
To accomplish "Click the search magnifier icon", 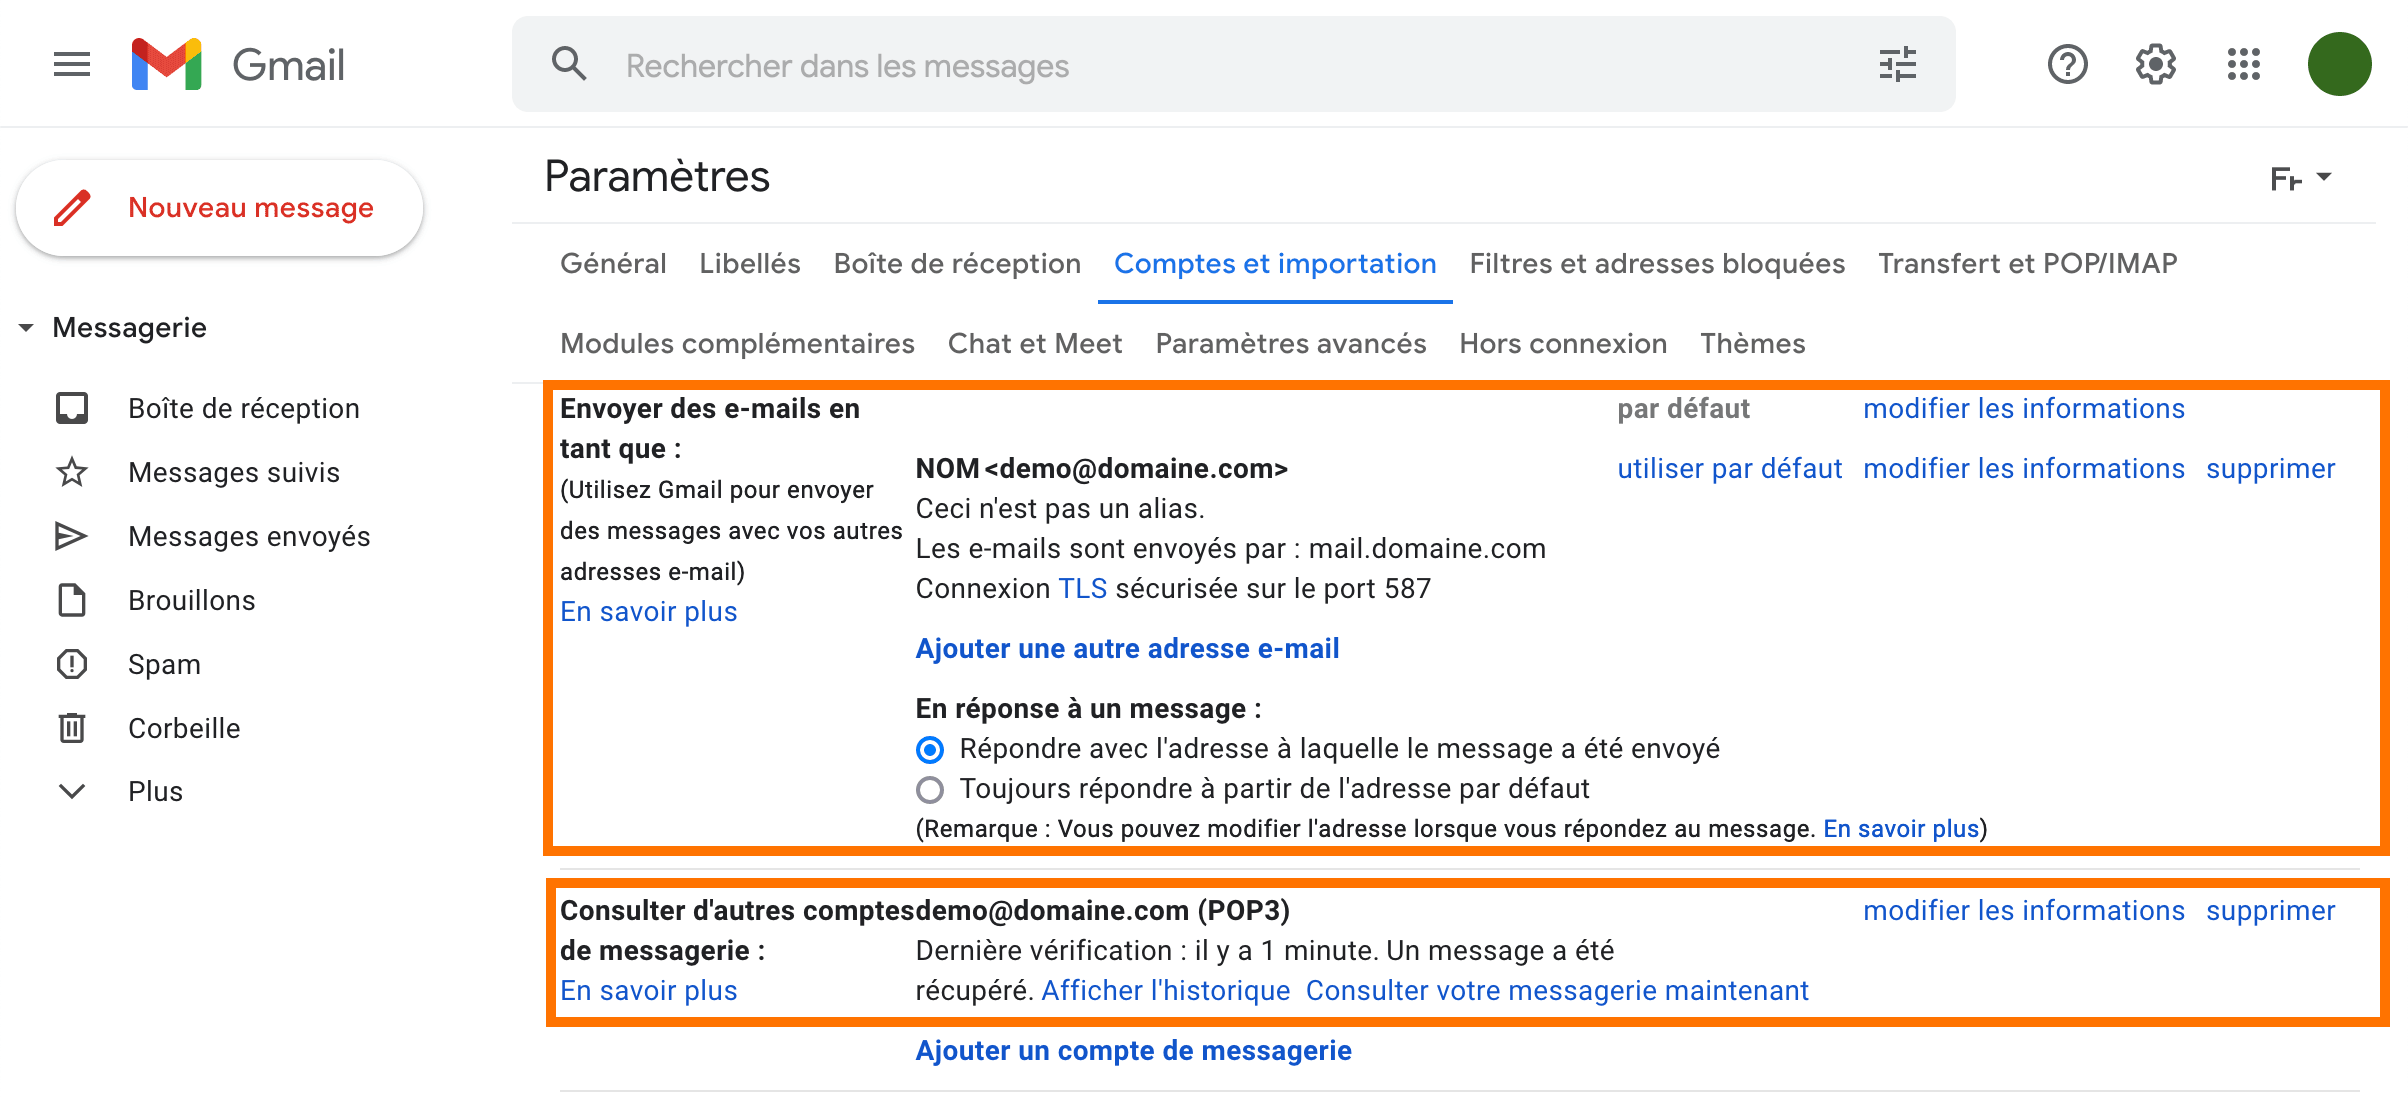I will (x=569, y=64).
